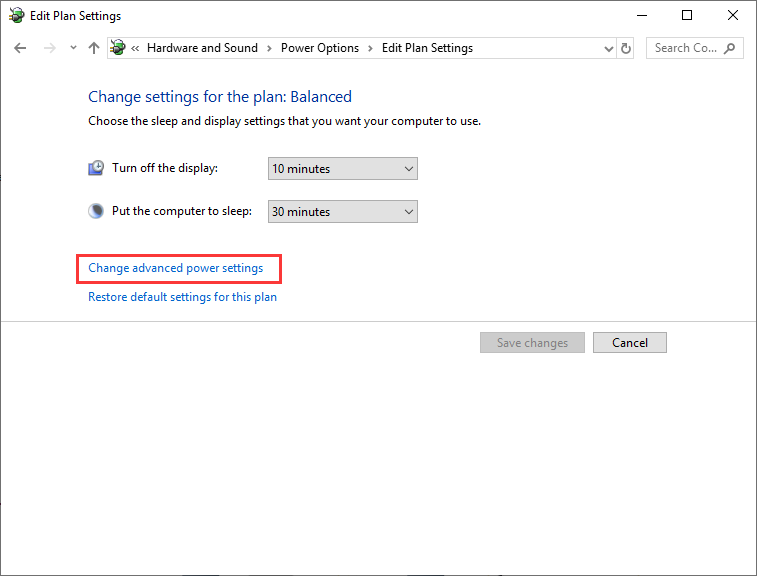Refresh the Edit Plan Settings page
This screenshot has width=757, height=576.
click(x=626, y=48)
